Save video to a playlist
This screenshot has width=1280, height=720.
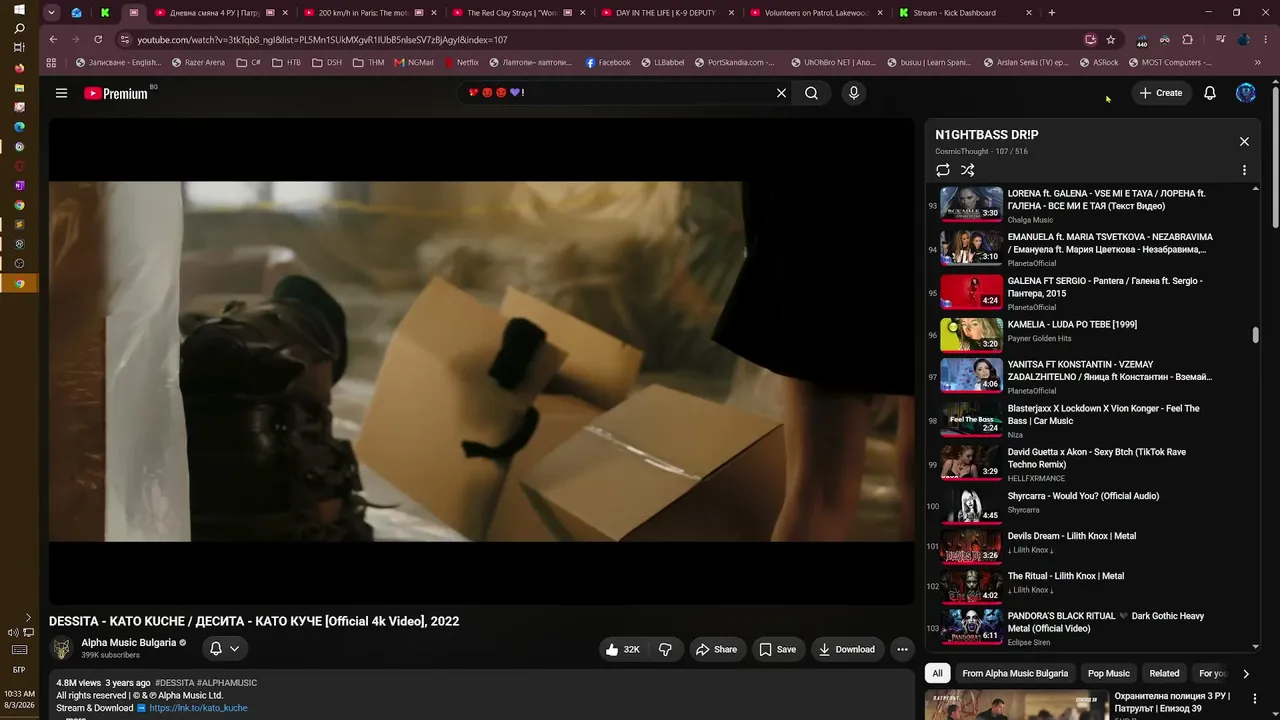pos(777,649)
